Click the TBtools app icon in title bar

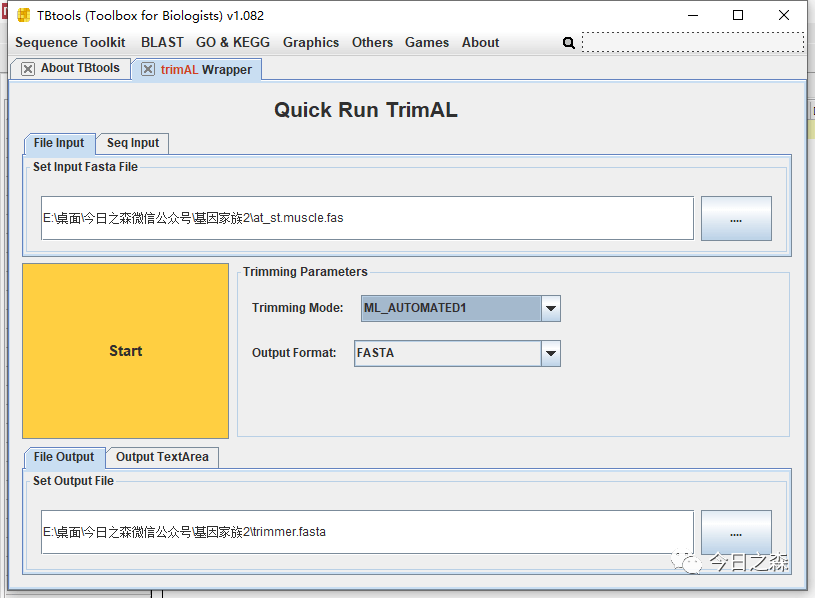(x=23, y=15)
